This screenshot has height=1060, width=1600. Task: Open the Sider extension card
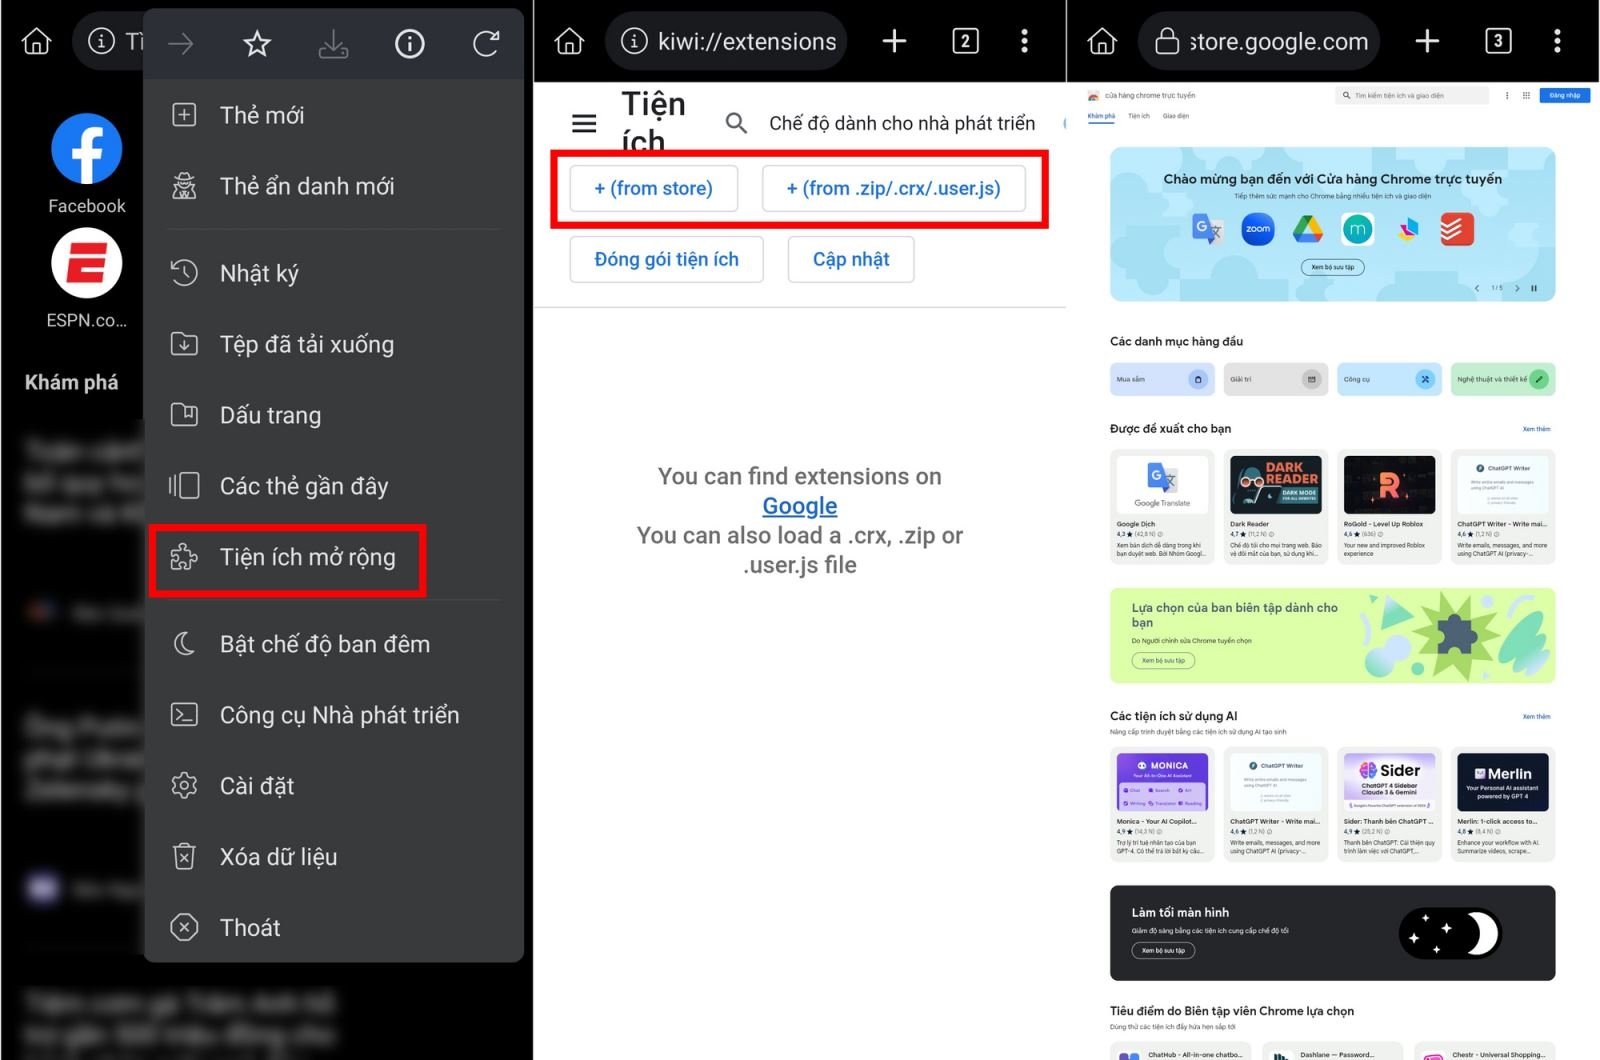click(1389, 804)
